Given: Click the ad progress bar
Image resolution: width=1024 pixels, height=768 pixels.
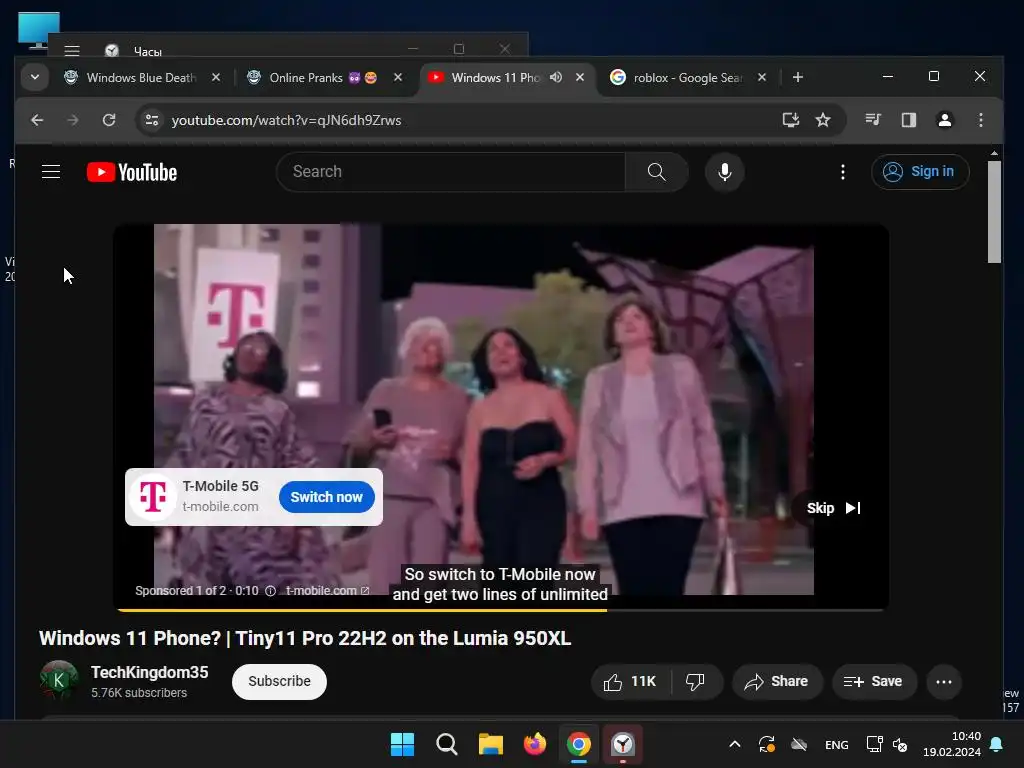Looking at the screenshot, I should (500, 610).
